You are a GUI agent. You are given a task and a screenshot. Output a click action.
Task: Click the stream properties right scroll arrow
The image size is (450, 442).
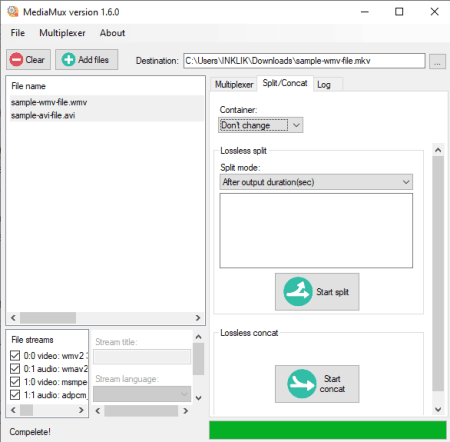pyautogui.click(x=186, y=411)
